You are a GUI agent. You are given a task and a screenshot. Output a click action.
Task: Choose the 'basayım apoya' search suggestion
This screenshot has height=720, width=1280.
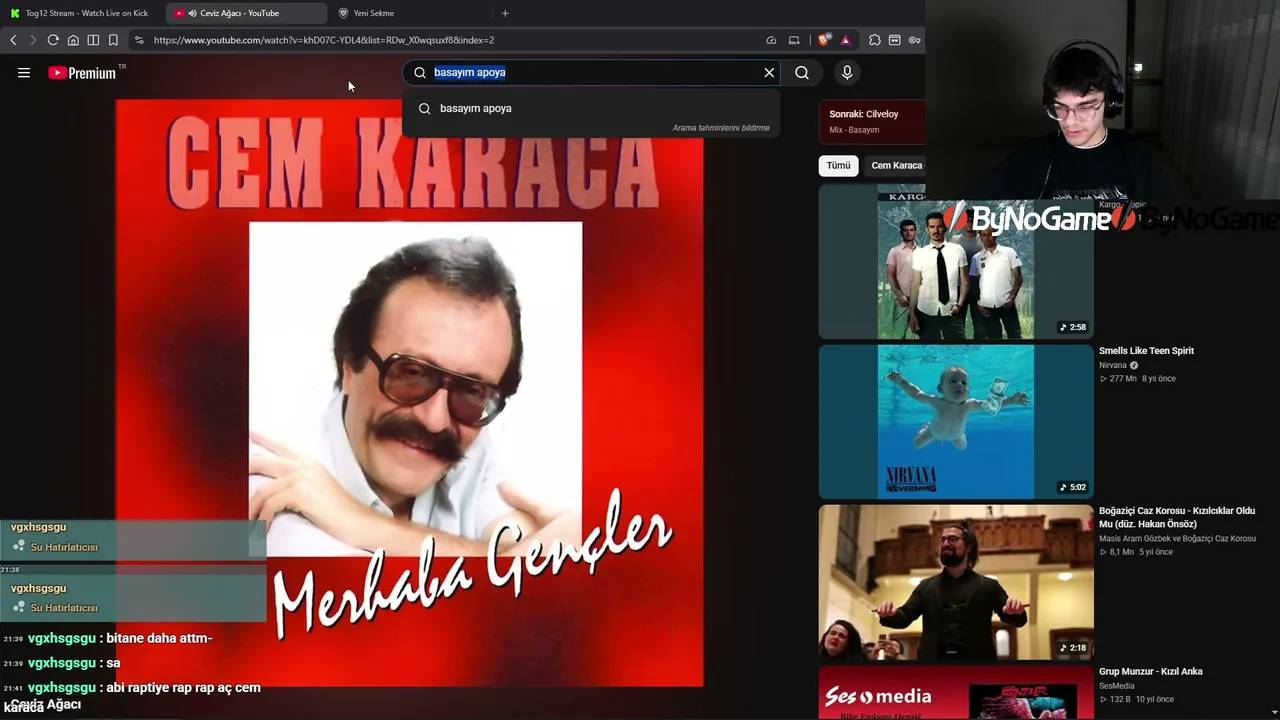tap(591, 108)
